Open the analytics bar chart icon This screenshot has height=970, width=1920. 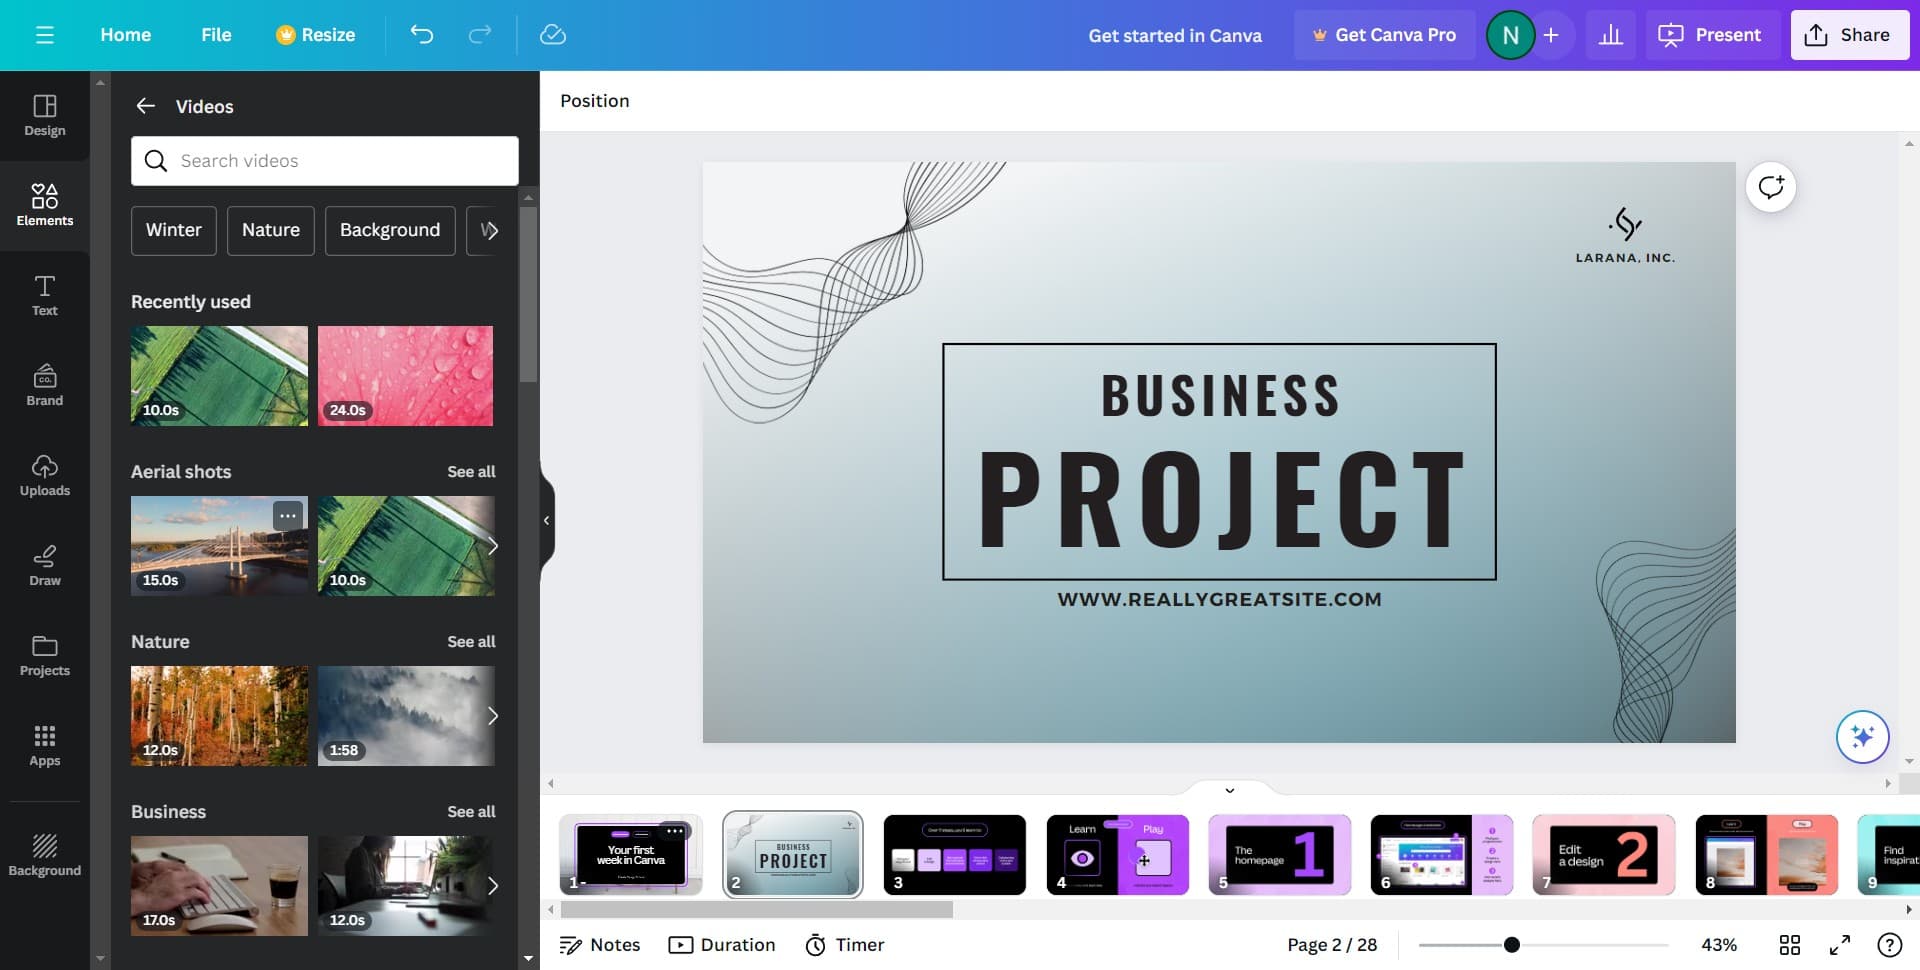1610,35
